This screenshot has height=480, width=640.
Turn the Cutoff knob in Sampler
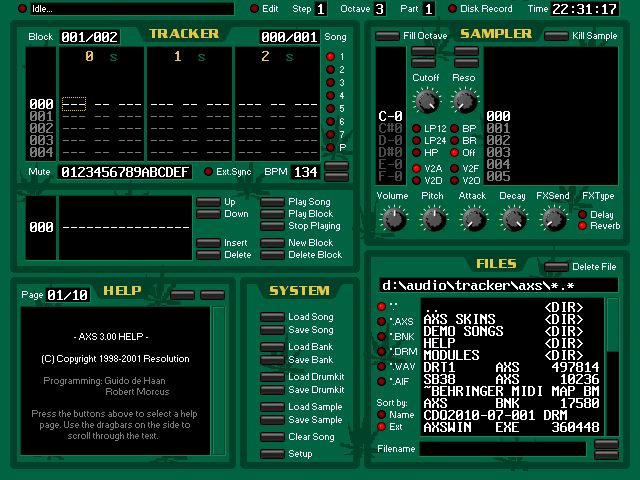click(427, 100)
